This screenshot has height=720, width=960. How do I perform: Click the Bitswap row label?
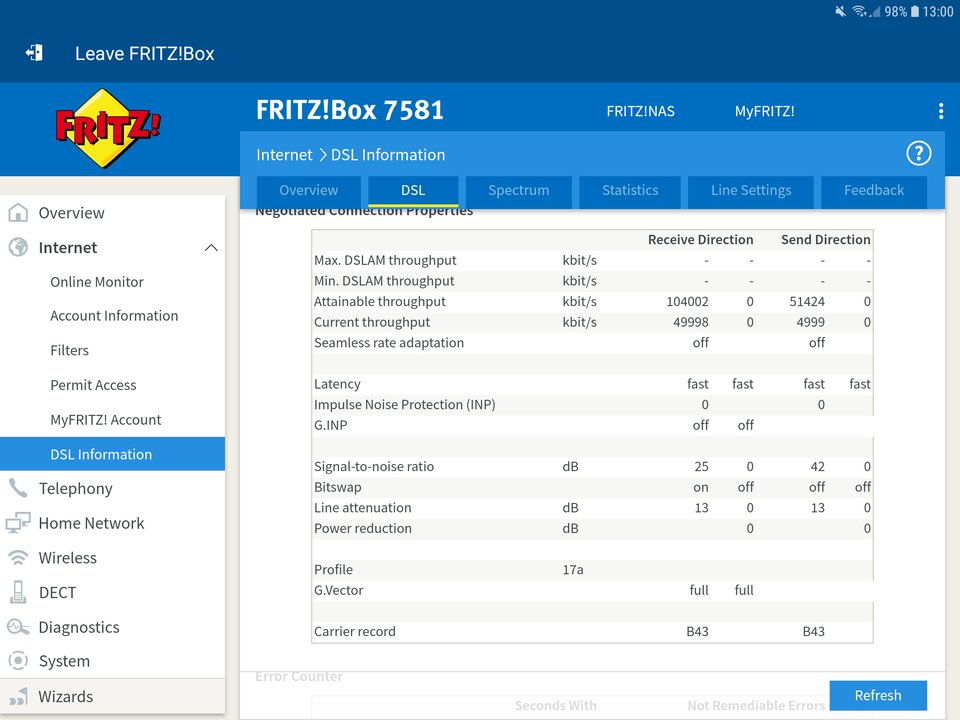pyautogui.click(x=337, y=487)
